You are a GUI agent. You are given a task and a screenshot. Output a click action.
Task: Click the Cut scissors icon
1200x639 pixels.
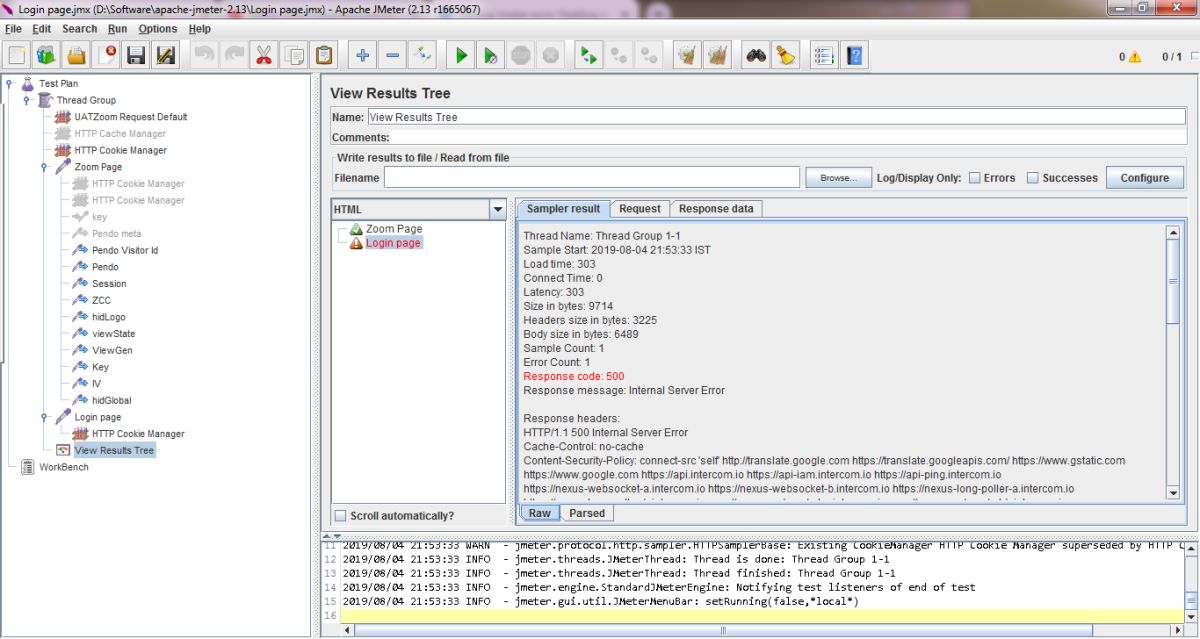coord(264,55)
